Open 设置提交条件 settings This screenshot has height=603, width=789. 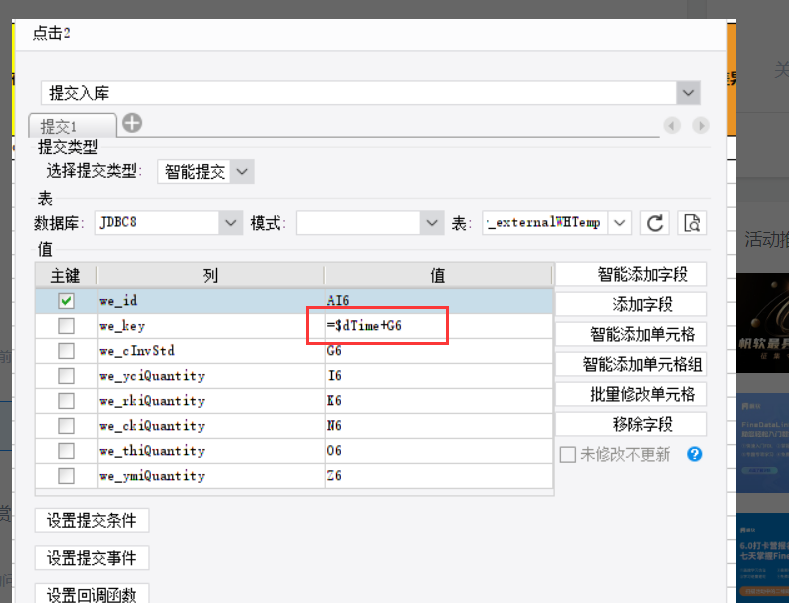[92, 520]
